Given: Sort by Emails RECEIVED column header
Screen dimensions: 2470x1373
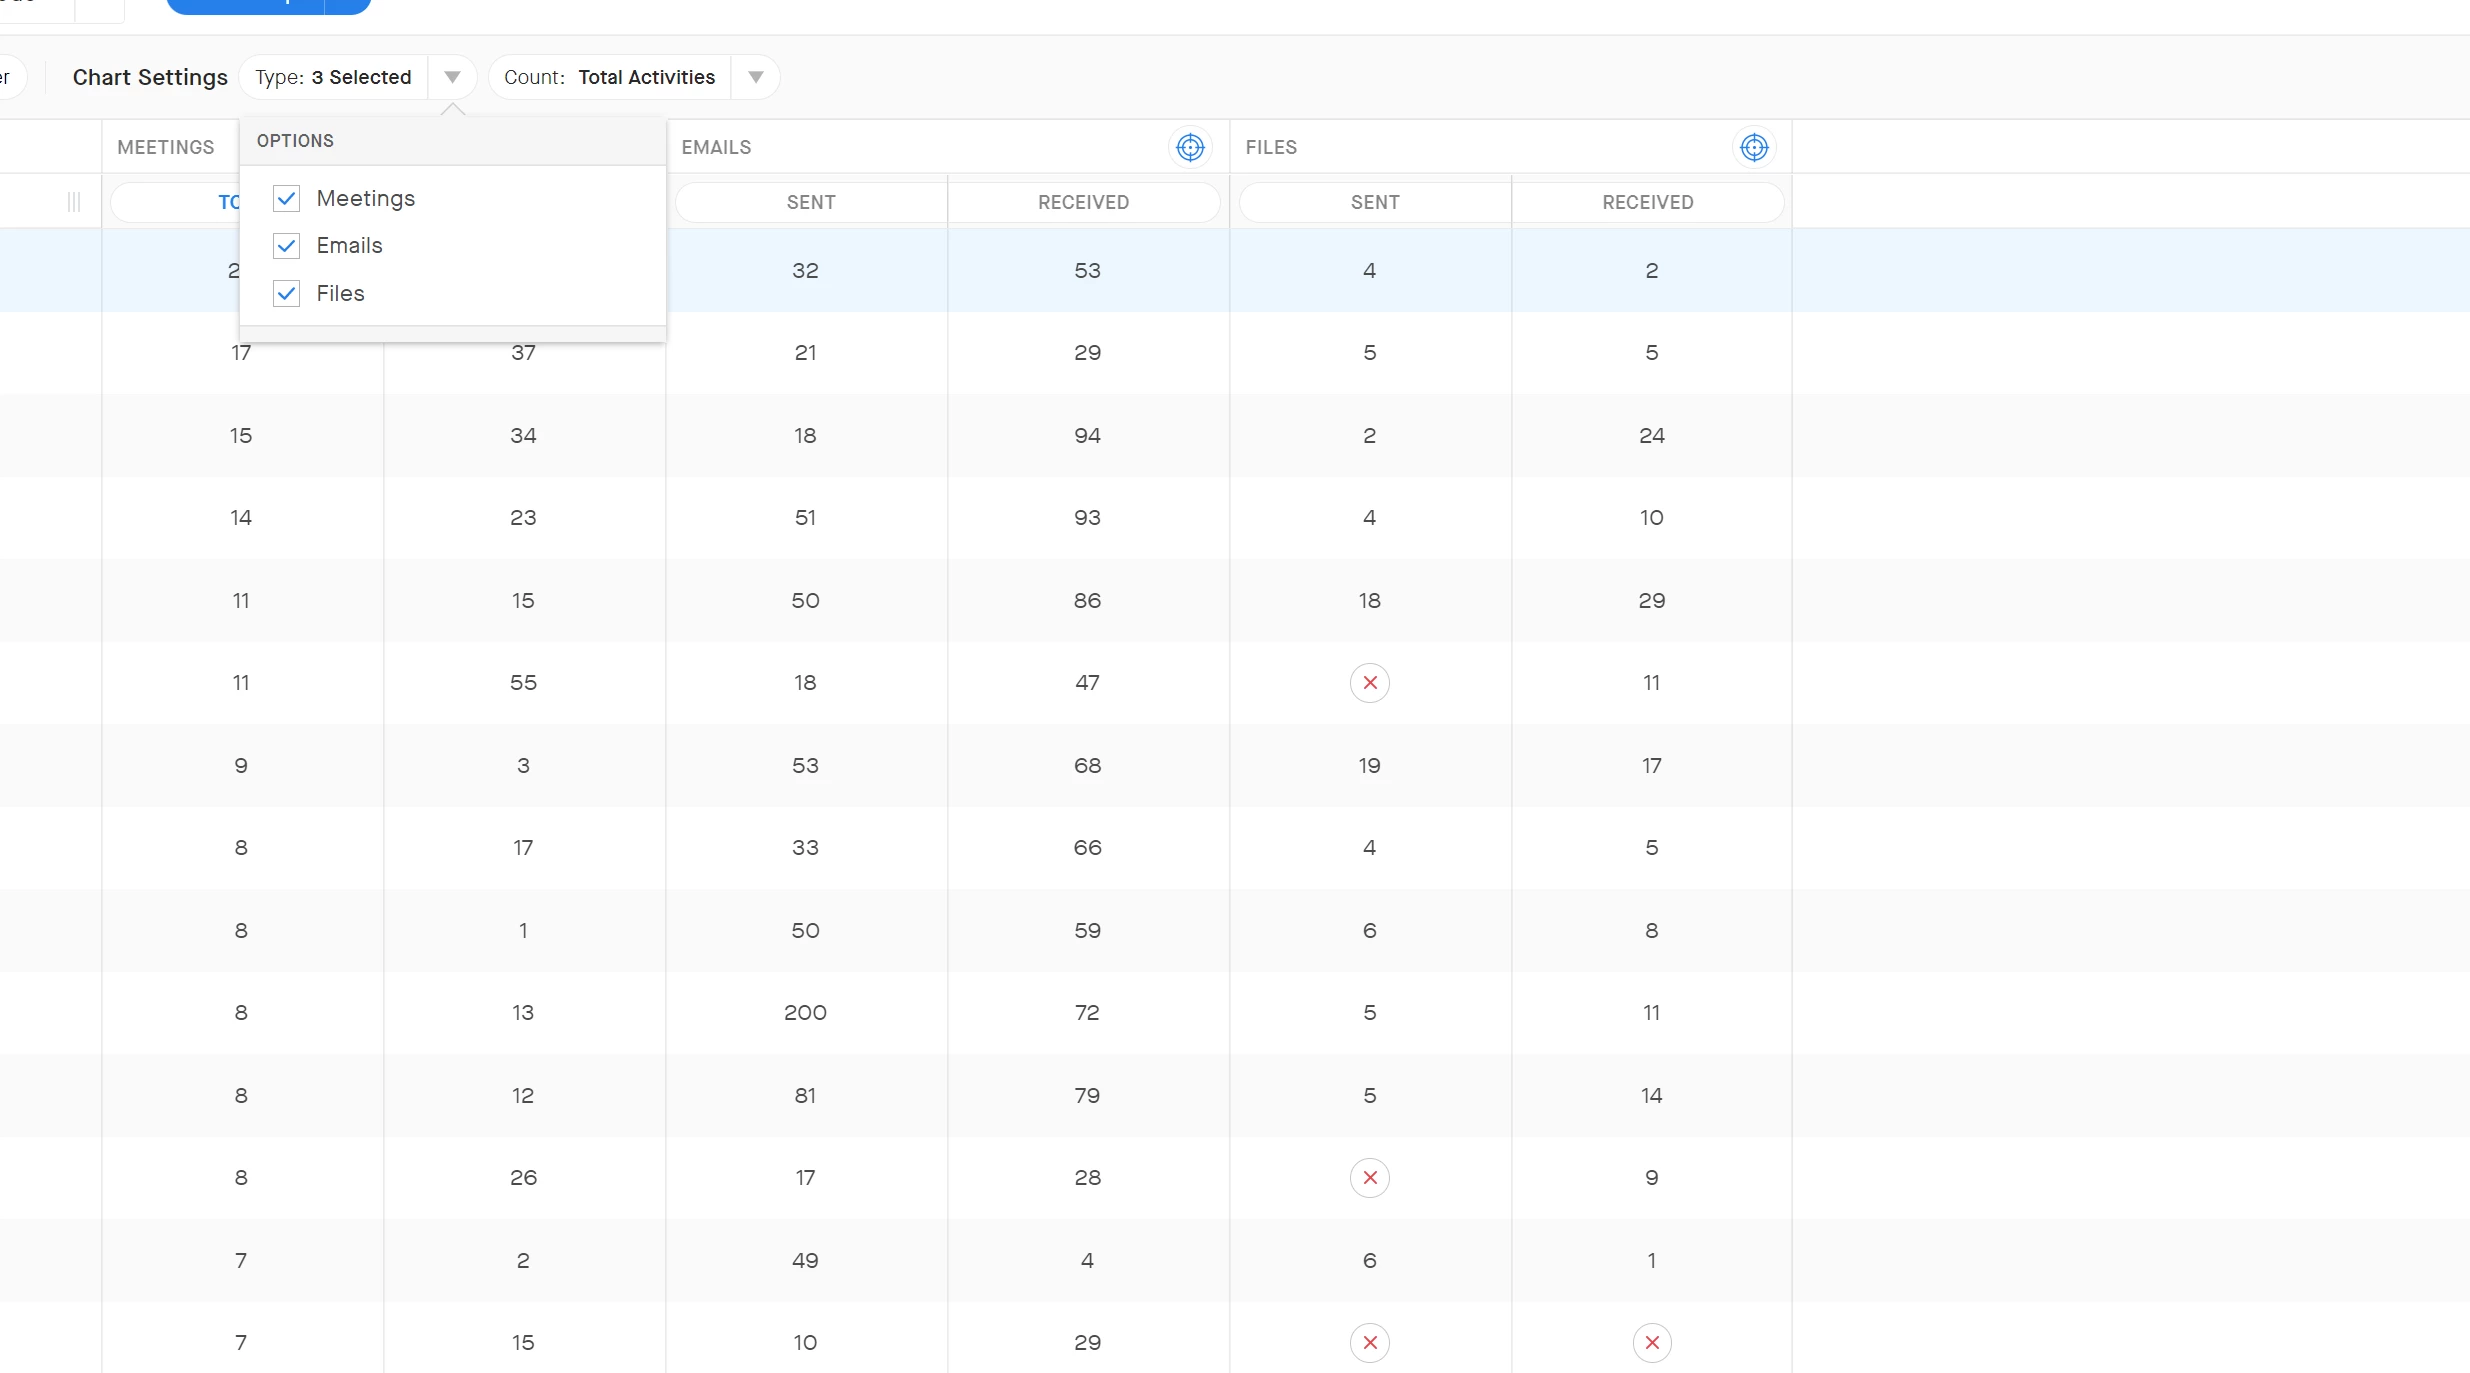Looking at the screenshot, I should tap(1083, 202).
